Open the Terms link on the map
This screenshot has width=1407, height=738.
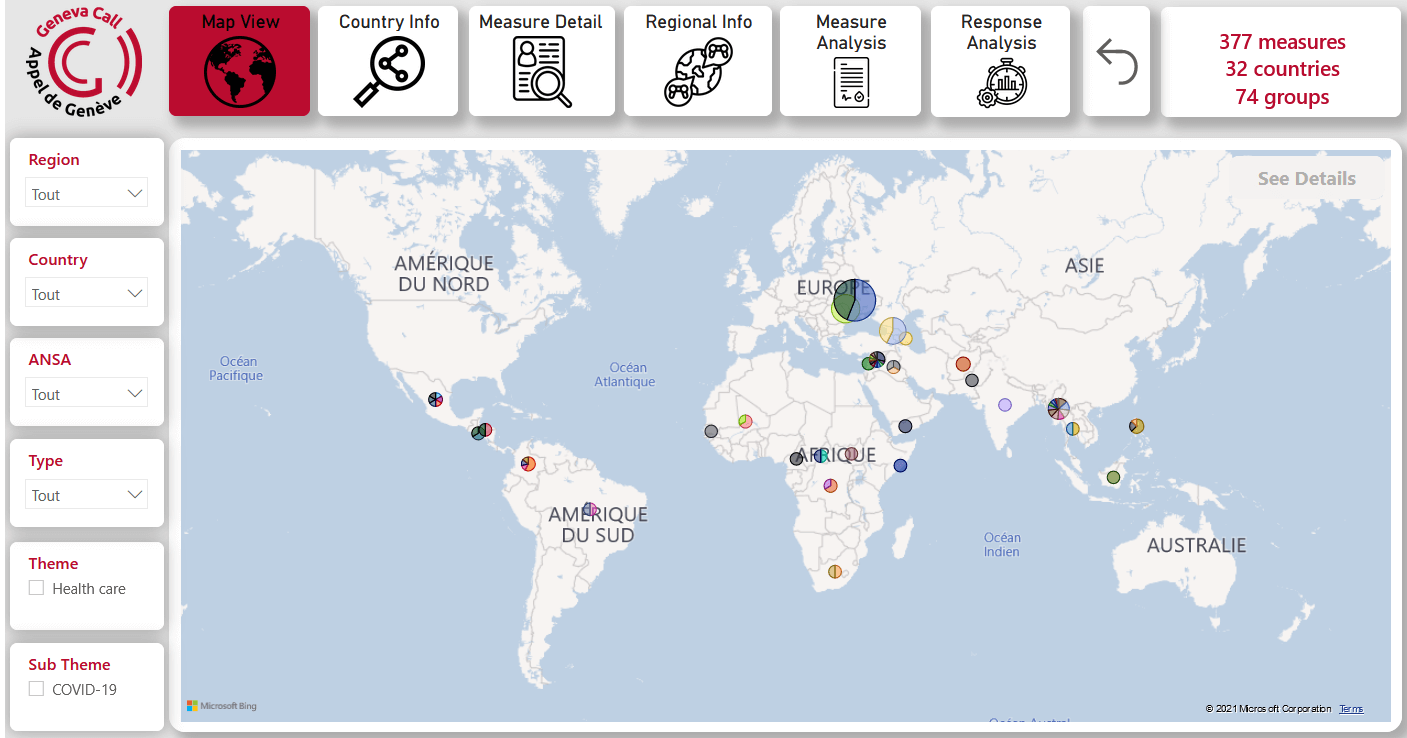1351,709
